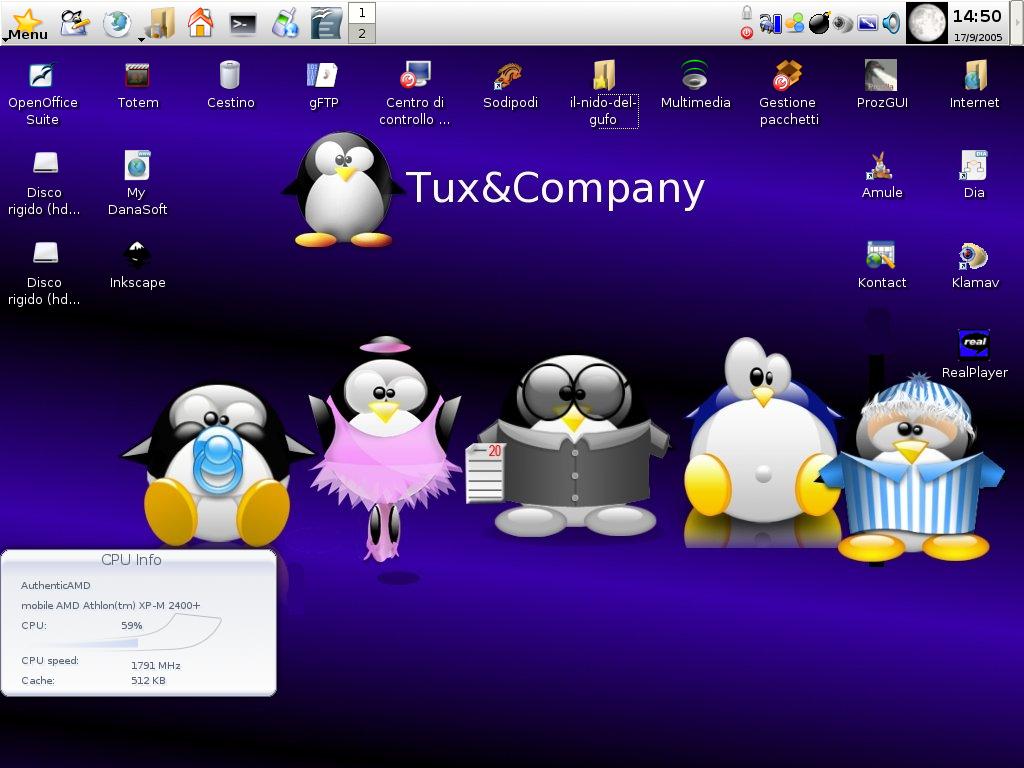Switch to virtual desktop 1
The width and height of the screenshot is (1024, 768).
(362, 13)
